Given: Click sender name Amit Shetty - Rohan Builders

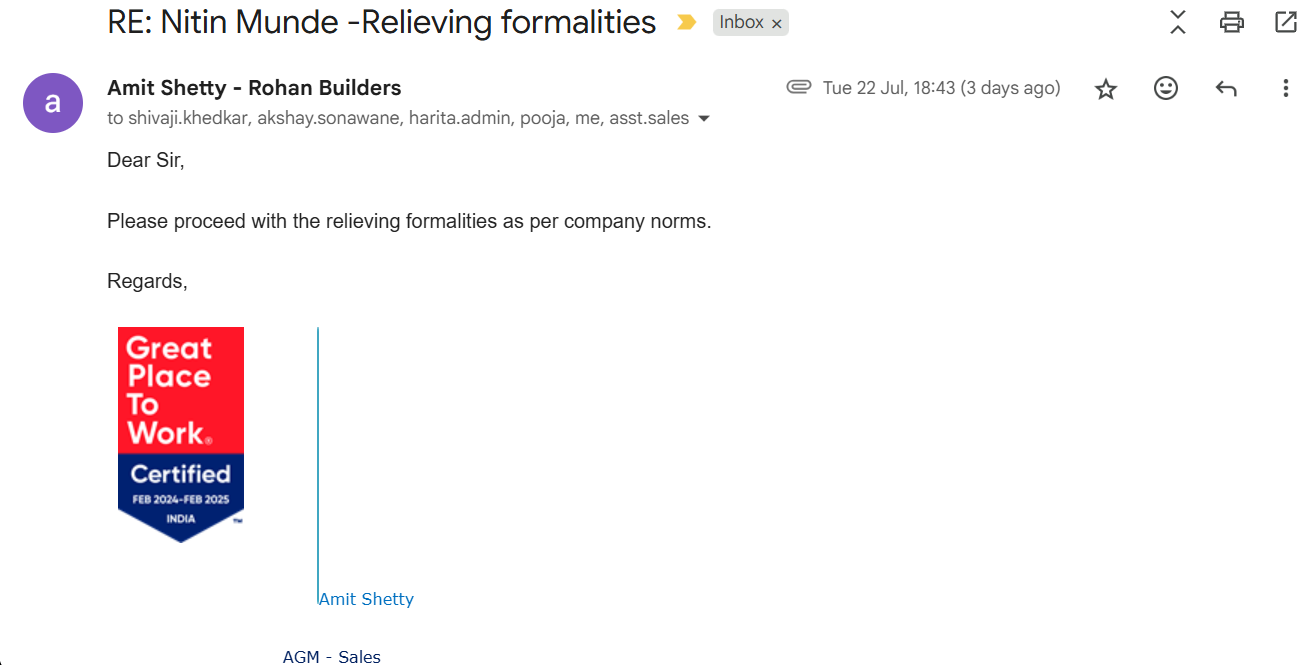Looking at the screenshot, I should coord(254,88).
